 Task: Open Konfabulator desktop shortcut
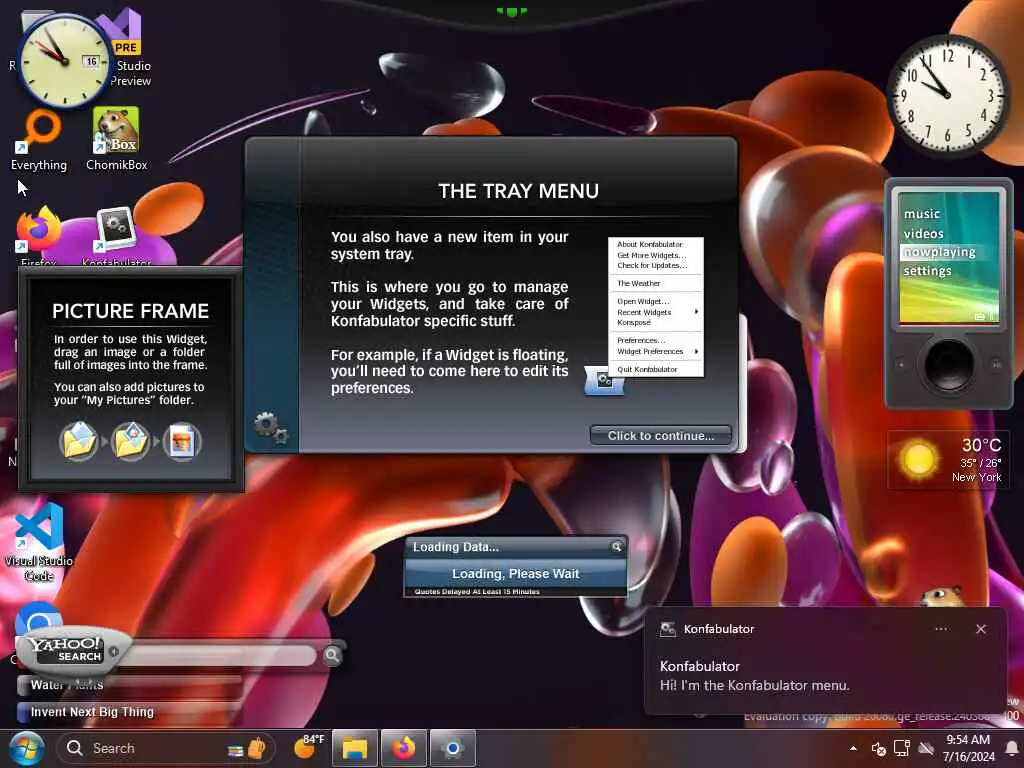coord(116,235)
